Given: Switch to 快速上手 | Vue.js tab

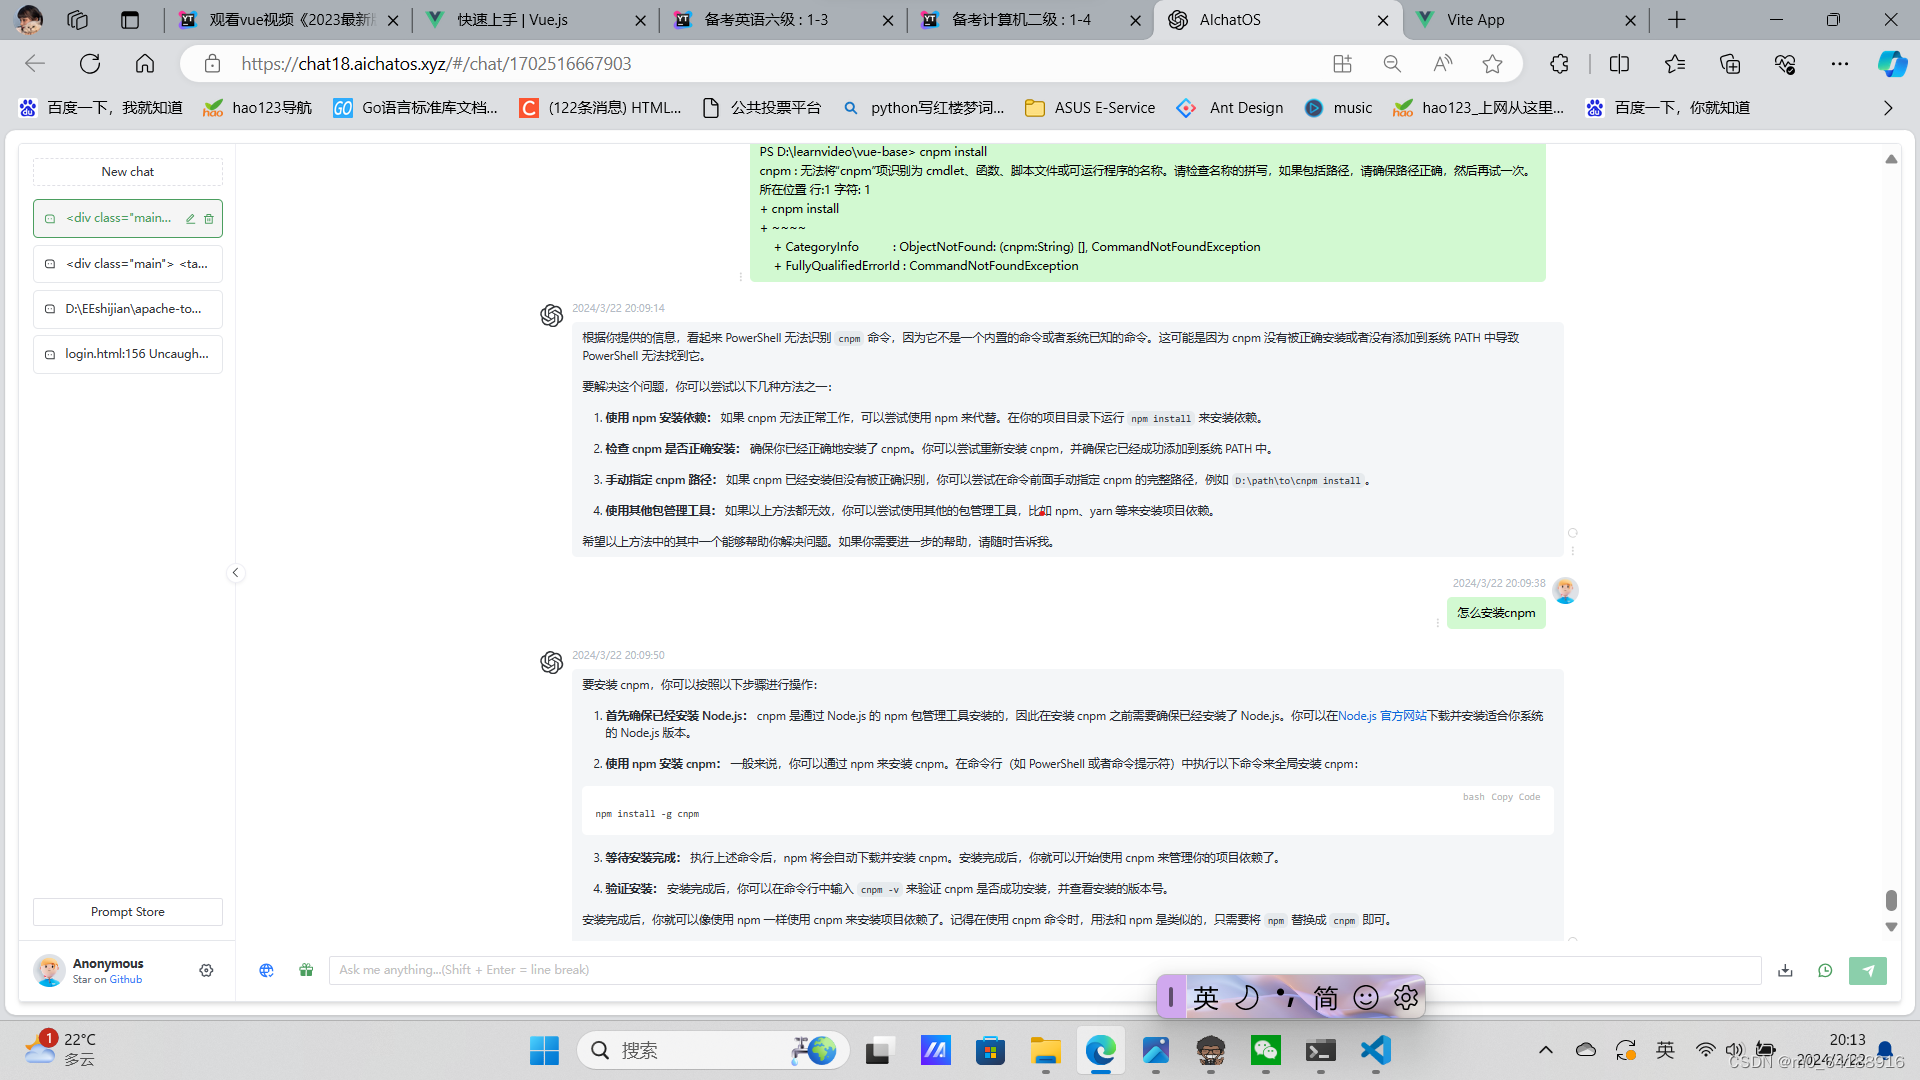Looking at the screenshot, I should 536,20.
